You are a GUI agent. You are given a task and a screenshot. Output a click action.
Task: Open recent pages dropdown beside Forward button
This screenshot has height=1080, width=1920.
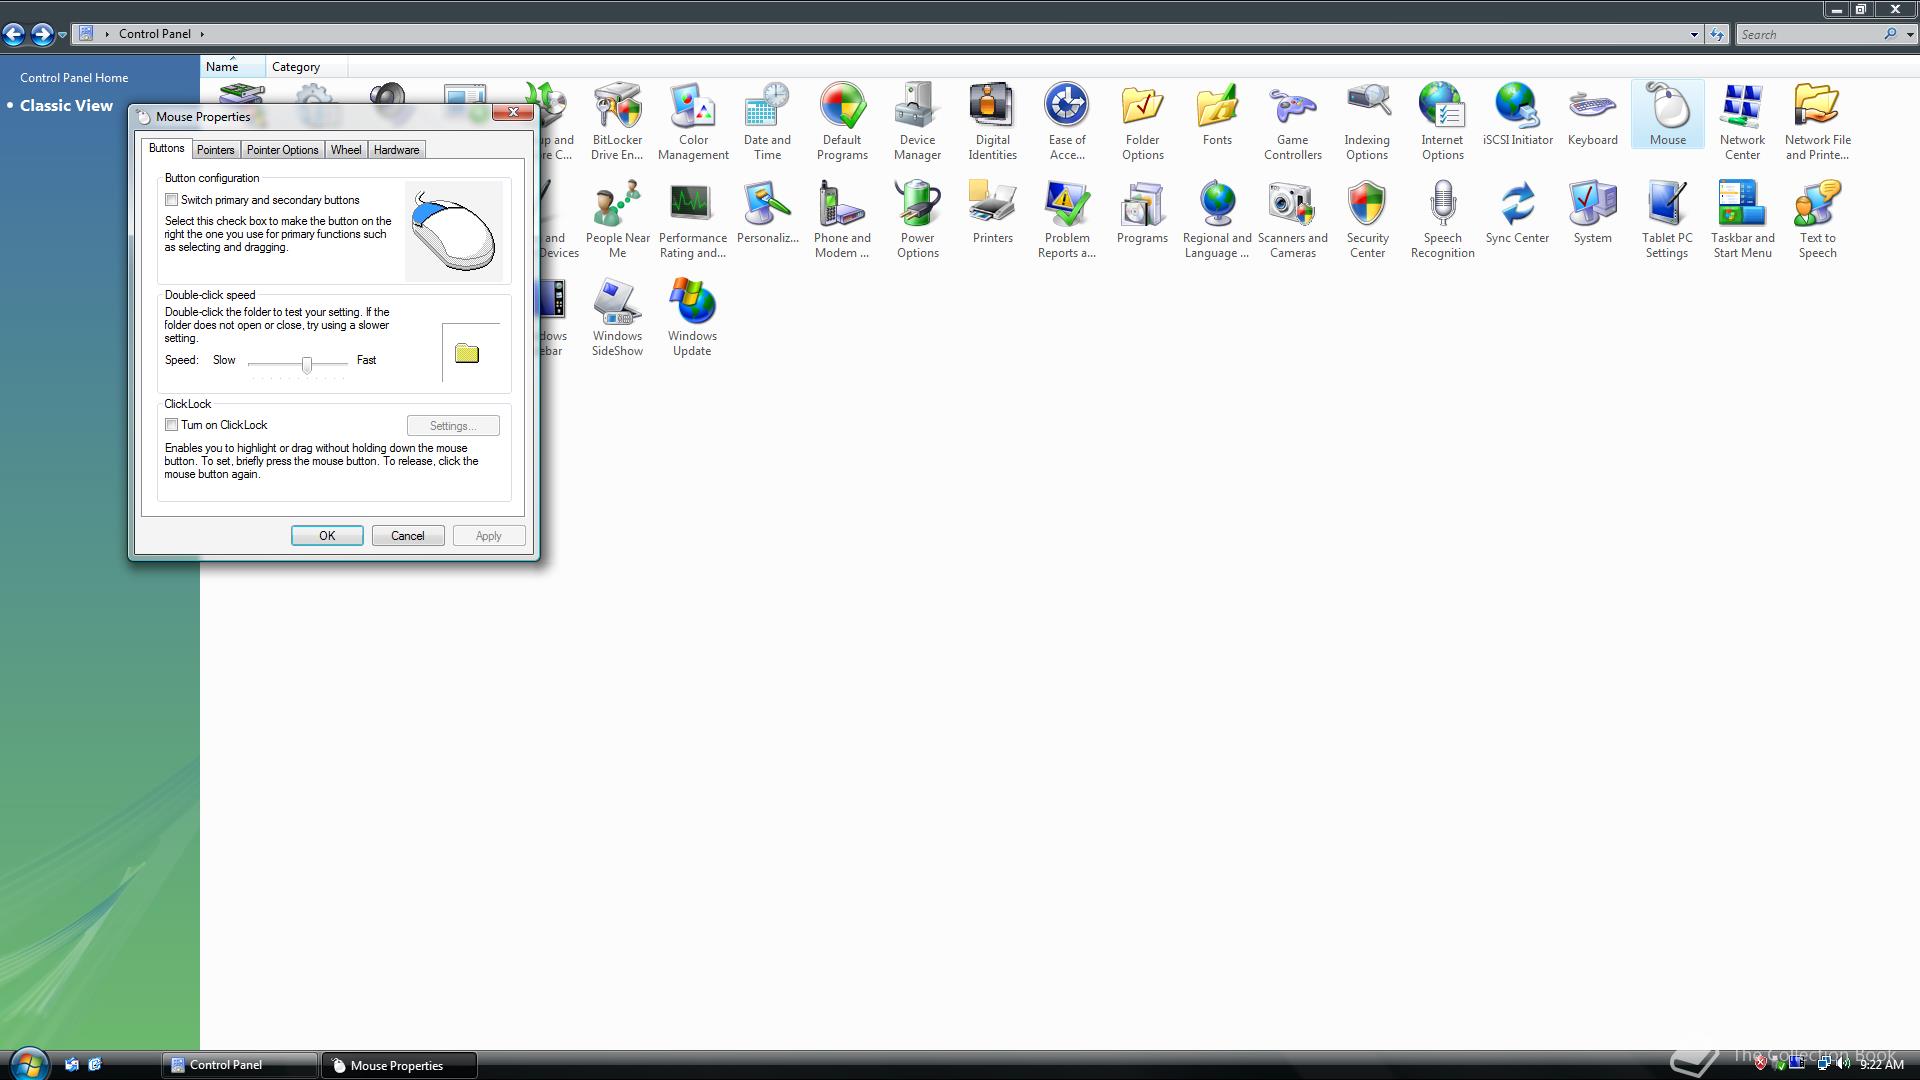tap(62, 35)
